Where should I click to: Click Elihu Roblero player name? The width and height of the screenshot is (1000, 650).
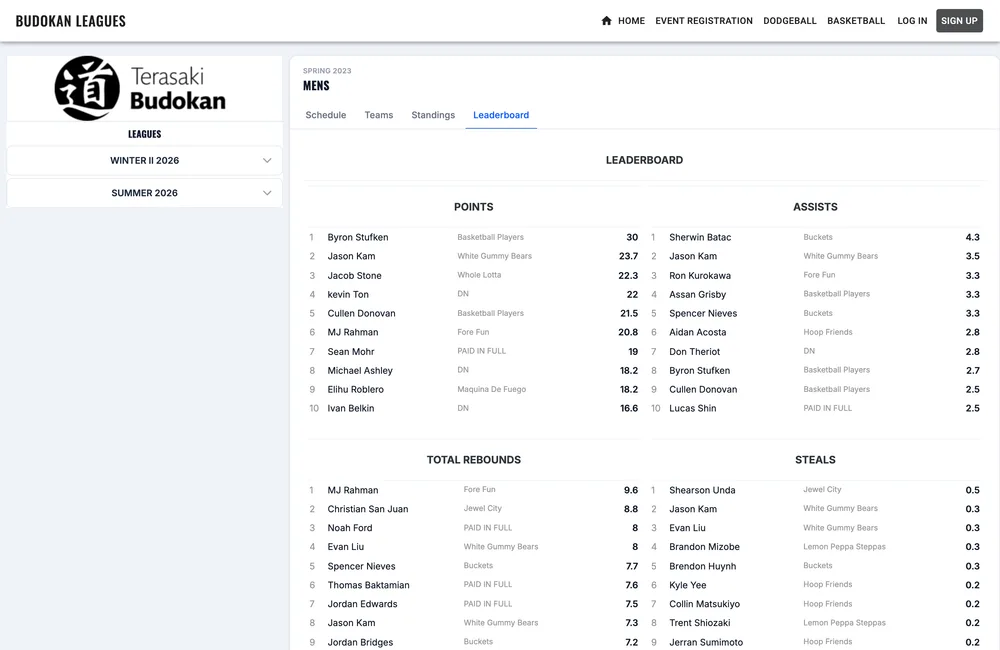pyautogui.click(x=356, y=389)
